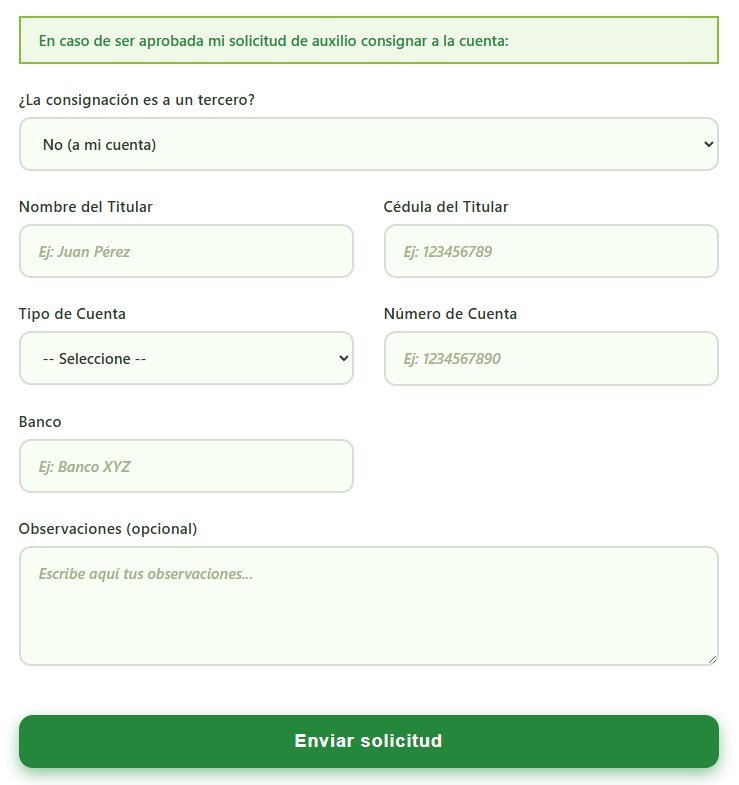
Task: Click the green banner about auxilio consignment
Action: point(368,41)
